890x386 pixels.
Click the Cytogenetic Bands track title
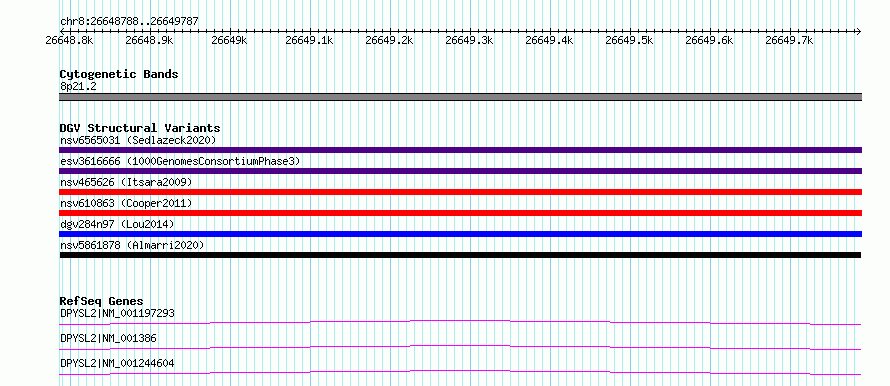tap(119, 74)
